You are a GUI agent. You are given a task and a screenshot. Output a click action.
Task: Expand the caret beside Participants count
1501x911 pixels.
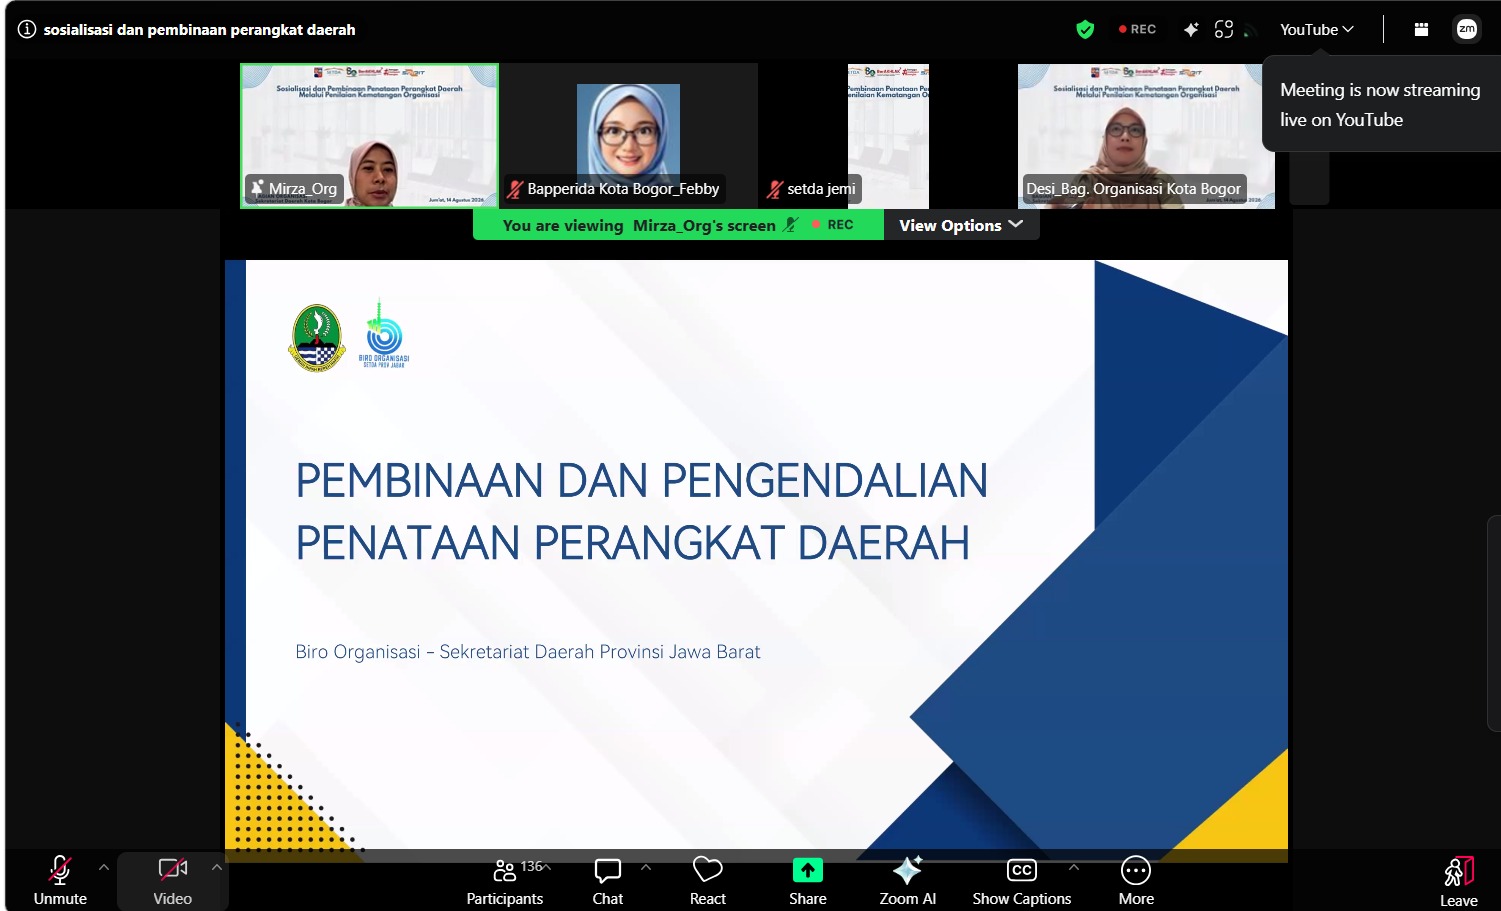tap(547, 867)
